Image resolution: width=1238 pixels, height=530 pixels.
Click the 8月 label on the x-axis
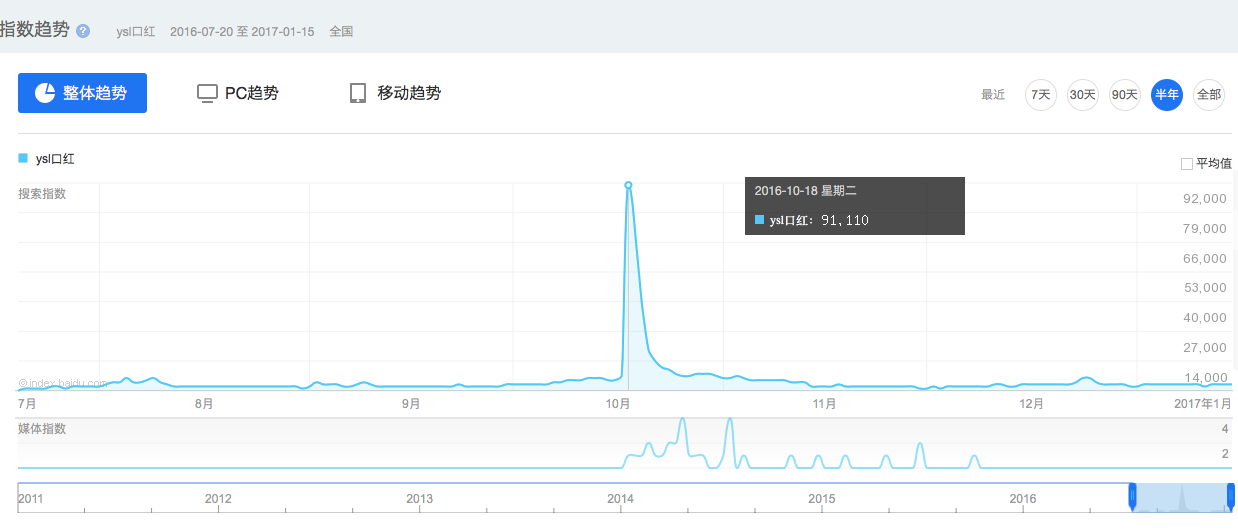click(204, 404)
